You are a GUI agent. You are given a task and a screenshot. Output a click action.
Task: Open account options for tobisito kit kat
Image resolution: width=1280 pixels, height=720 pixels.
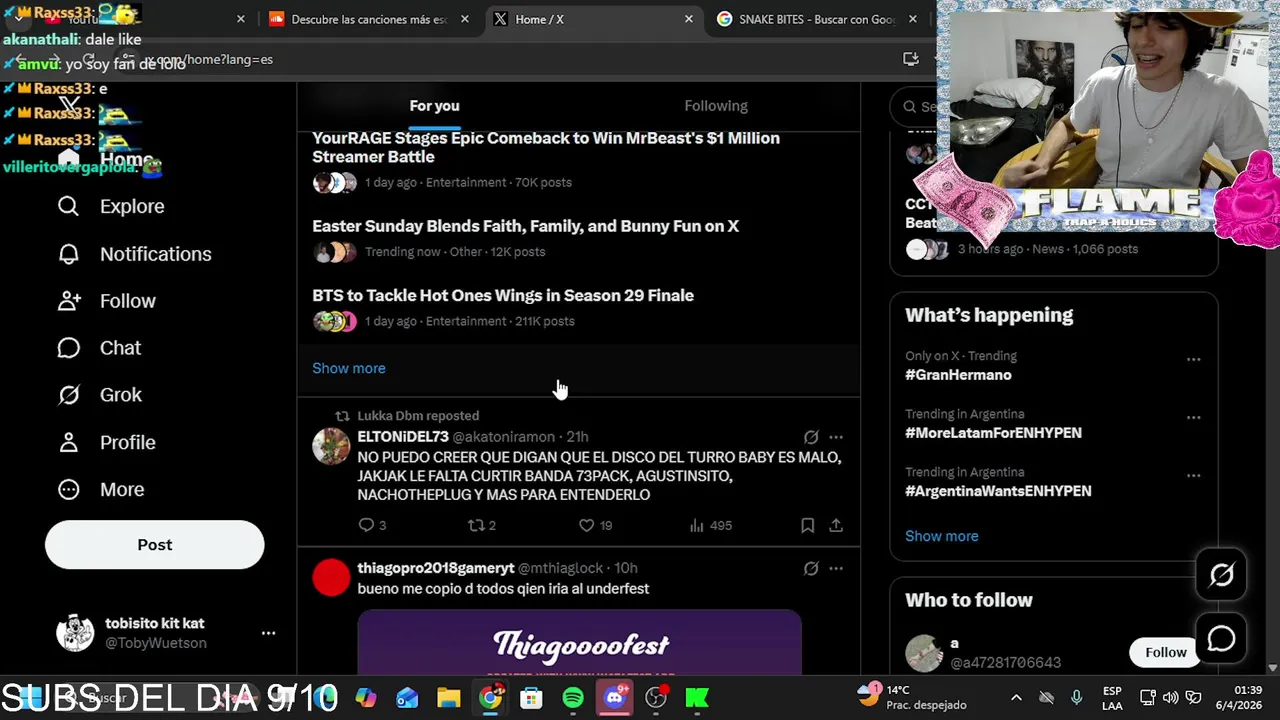(x=268, y=633)
